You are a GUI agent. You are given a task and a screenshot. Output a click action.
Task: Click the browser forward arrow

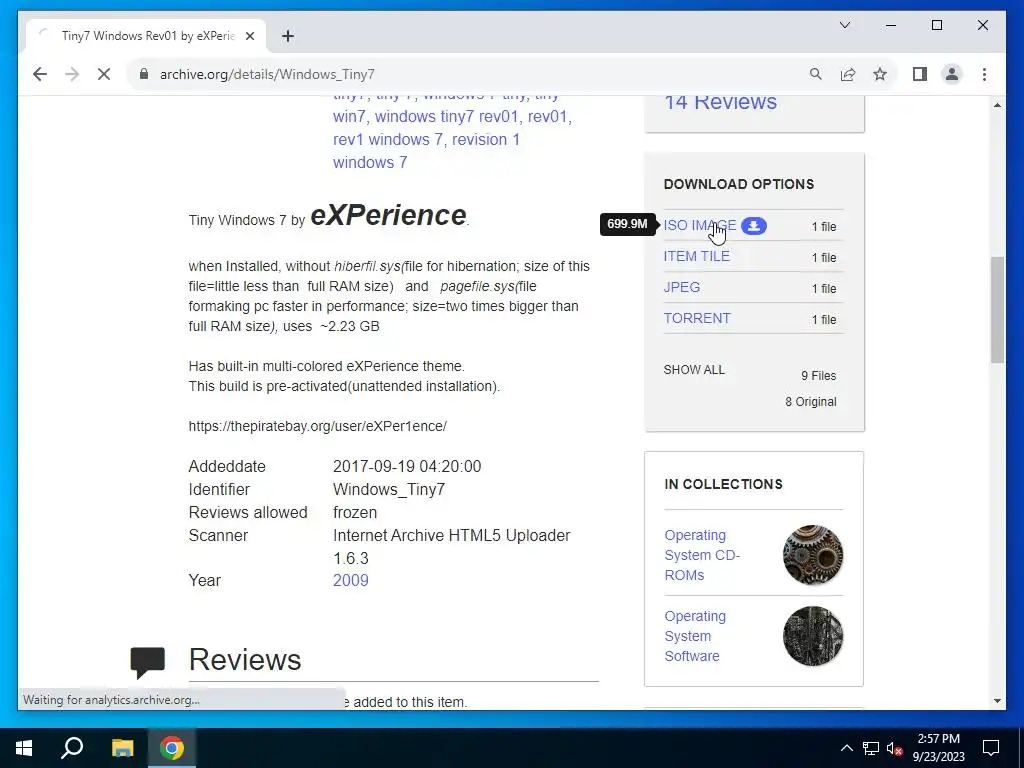click(x=72, y=74)
